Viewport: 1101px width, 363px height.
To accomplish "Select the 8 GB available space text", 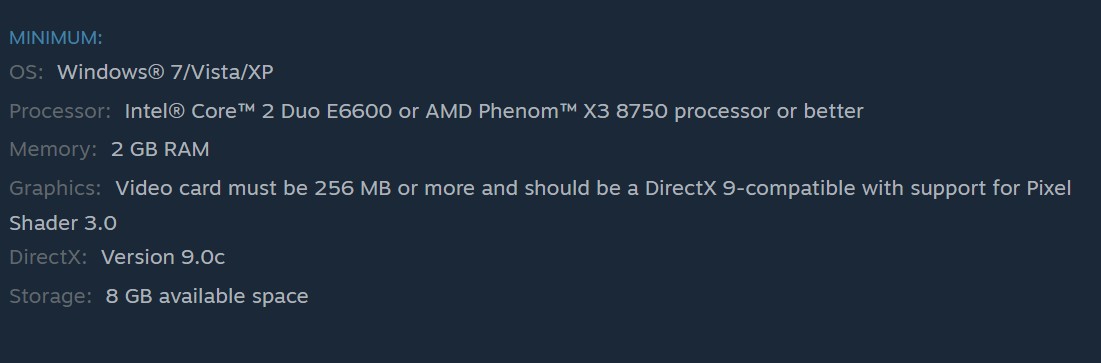I will click(206, 296).
